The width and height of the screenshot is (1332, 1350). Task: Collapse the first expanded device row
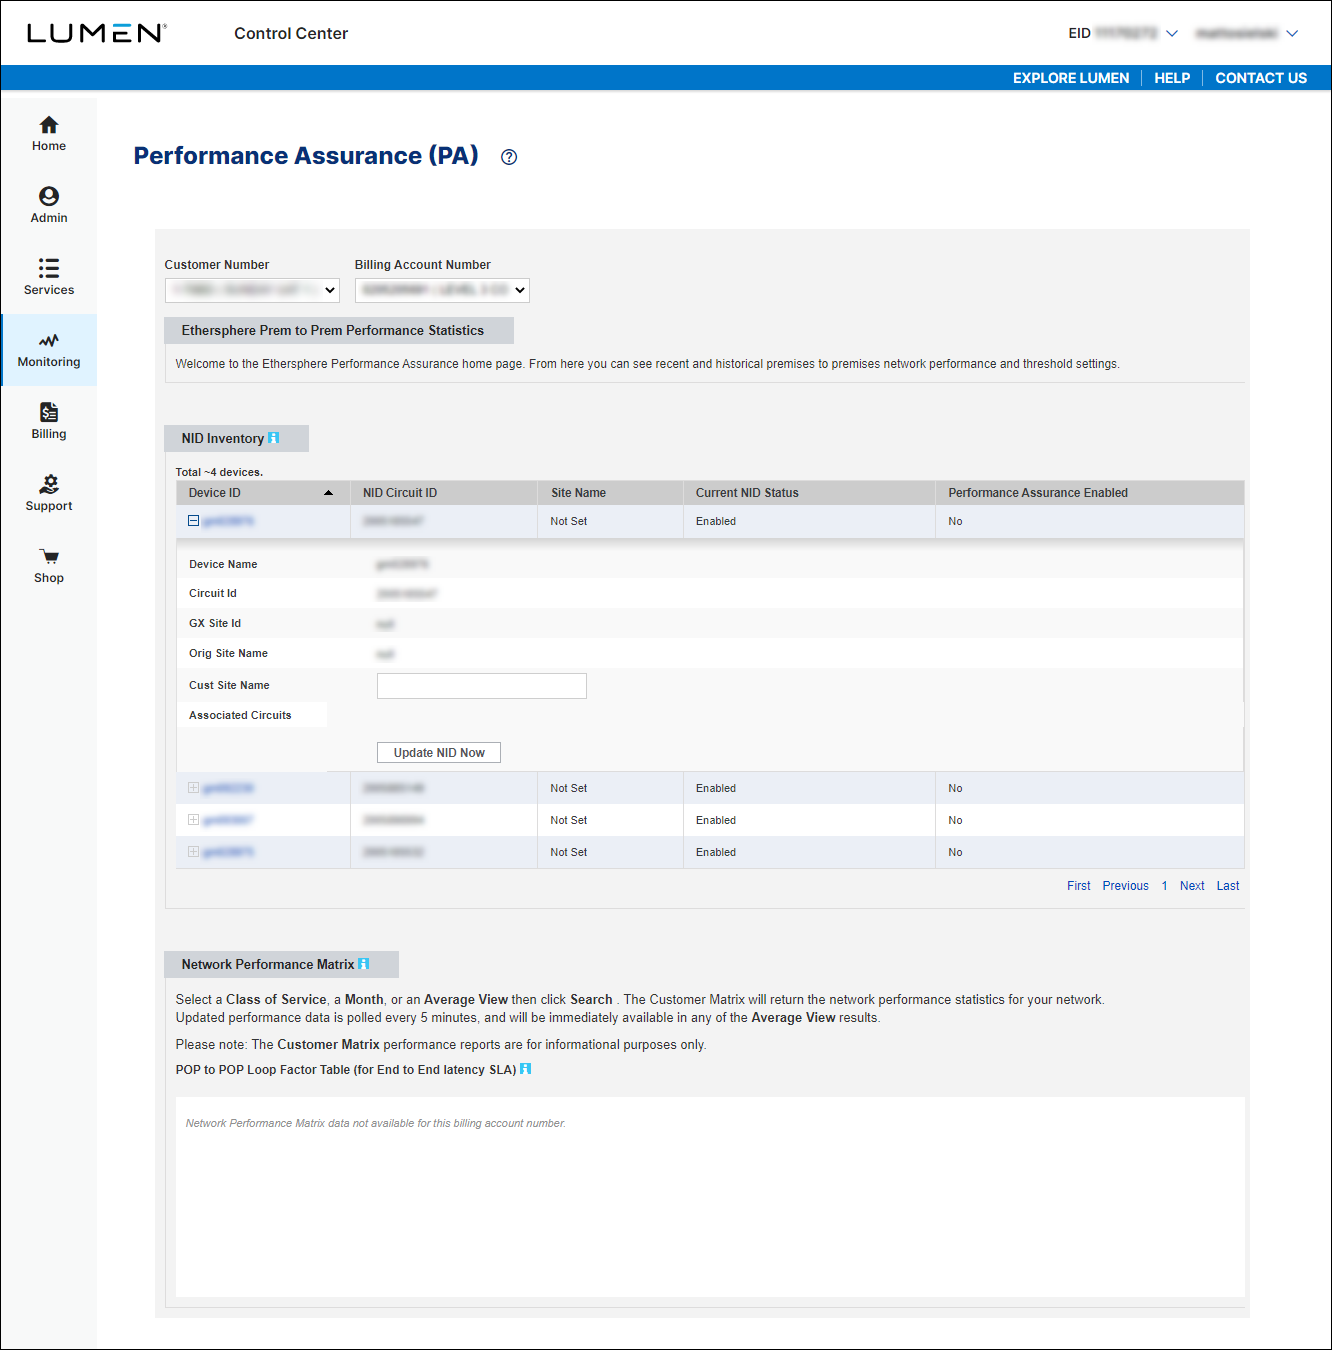click(194, 521)
